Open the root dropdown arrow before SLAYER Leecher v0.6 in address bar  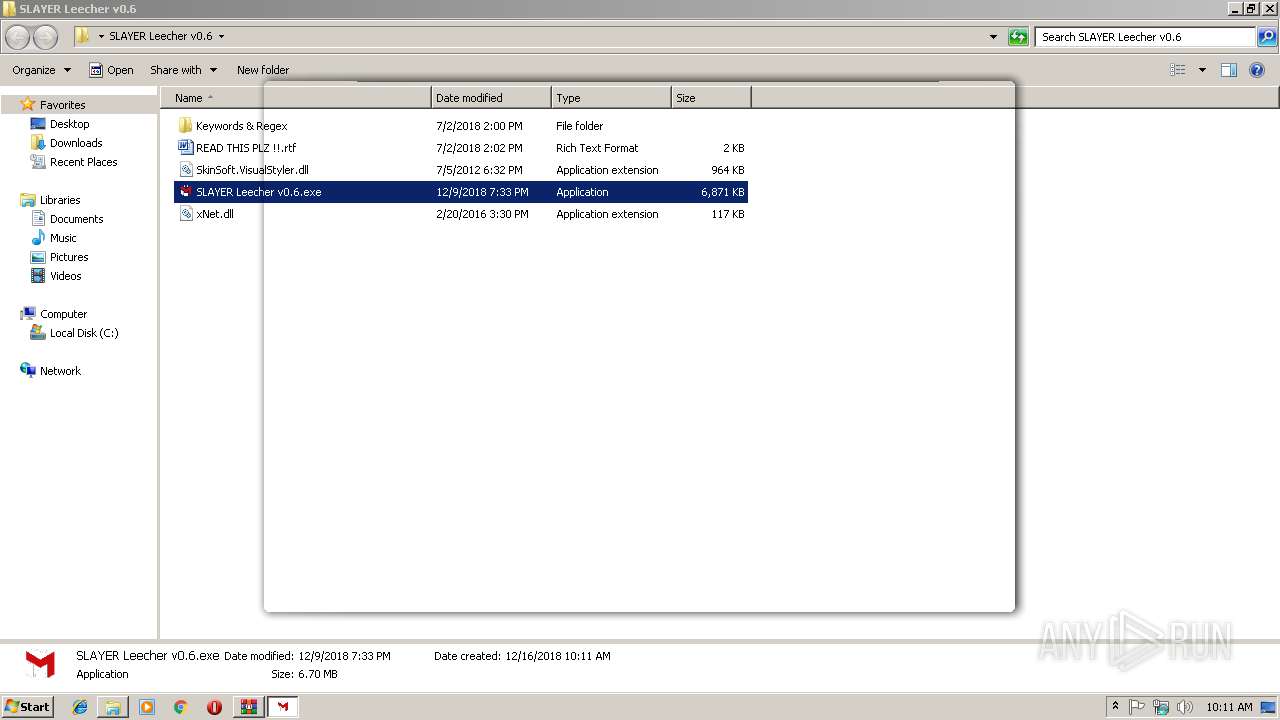click(x=101, y=37)
